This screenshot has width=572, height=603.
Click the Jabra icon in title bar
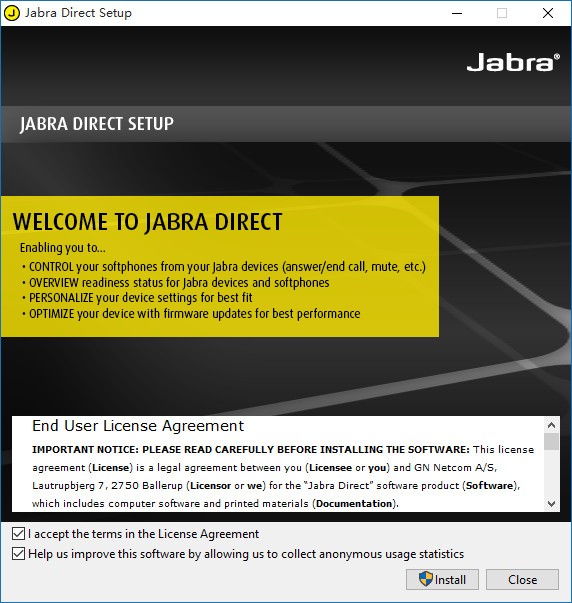(12, 13)
